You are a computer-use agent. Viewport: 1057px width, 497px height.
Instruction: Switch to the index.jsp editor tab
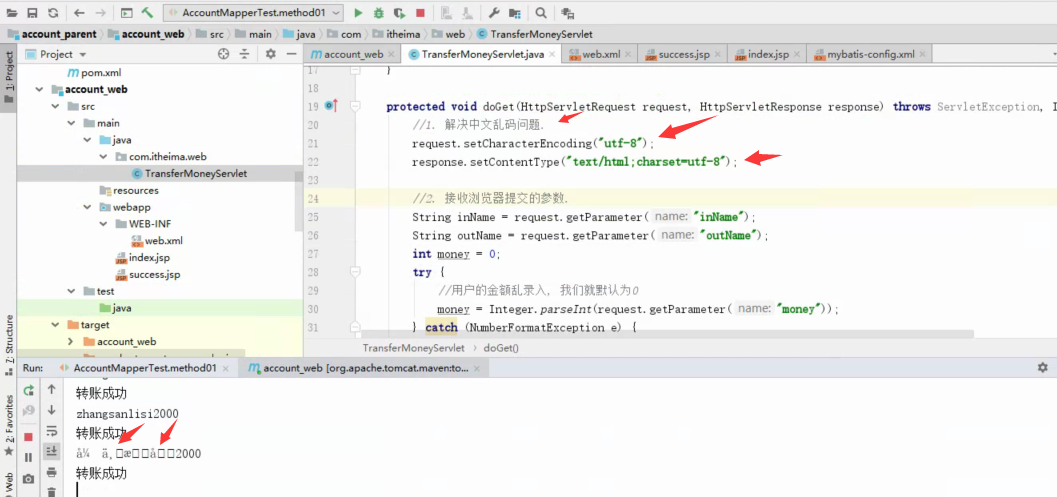767,55
